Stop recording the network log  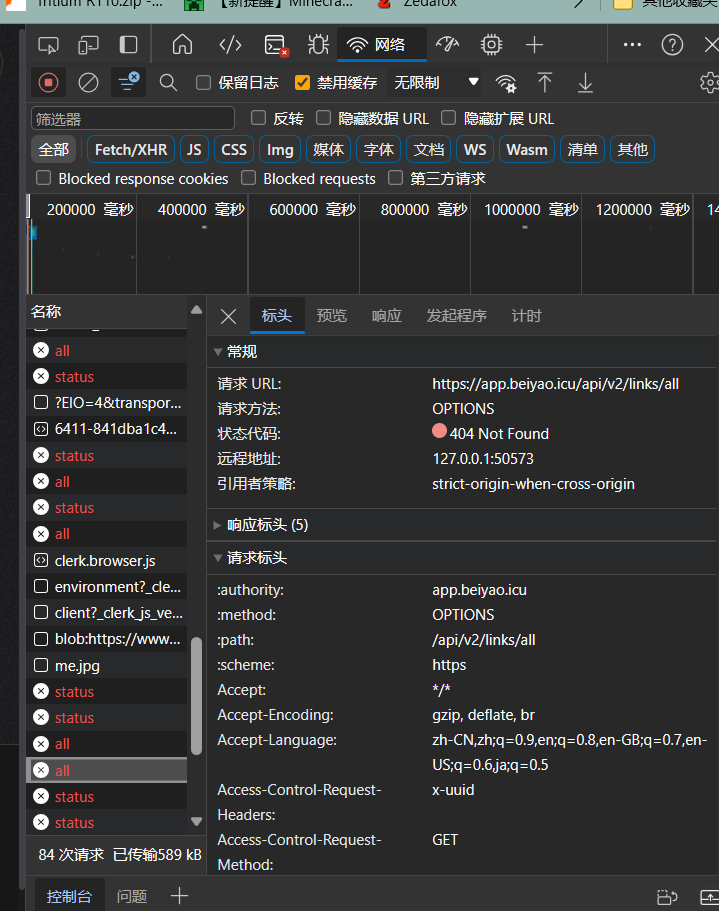48,83
